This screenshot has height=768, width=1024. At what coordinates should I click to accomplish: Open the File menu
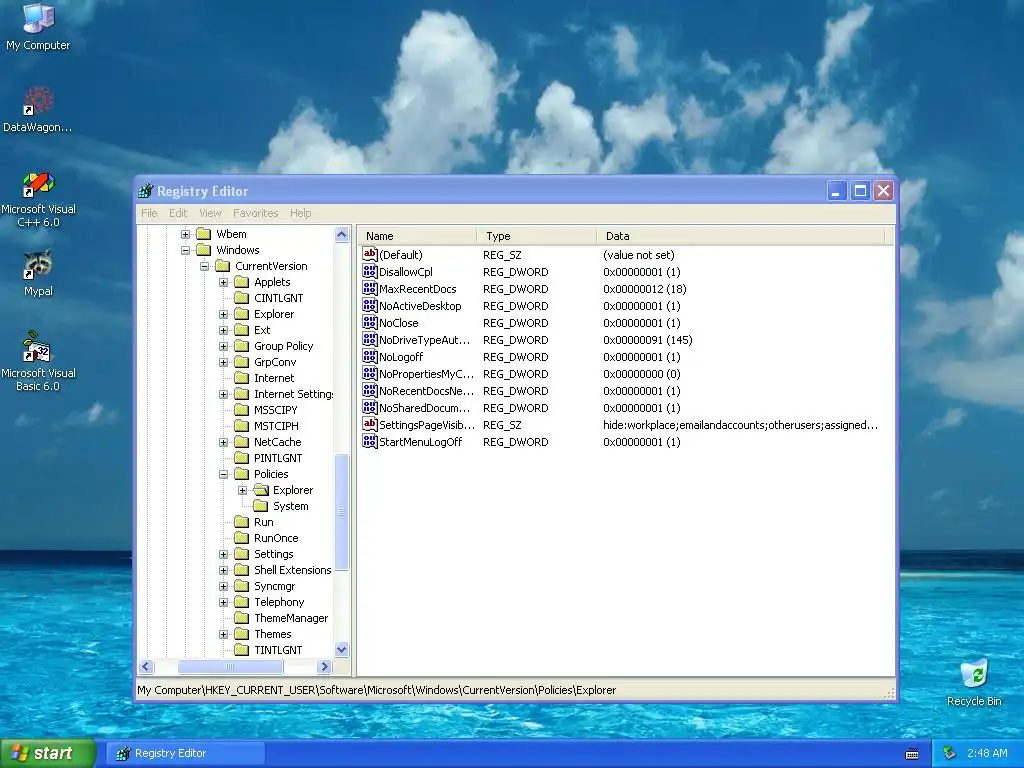click(149, 213)
